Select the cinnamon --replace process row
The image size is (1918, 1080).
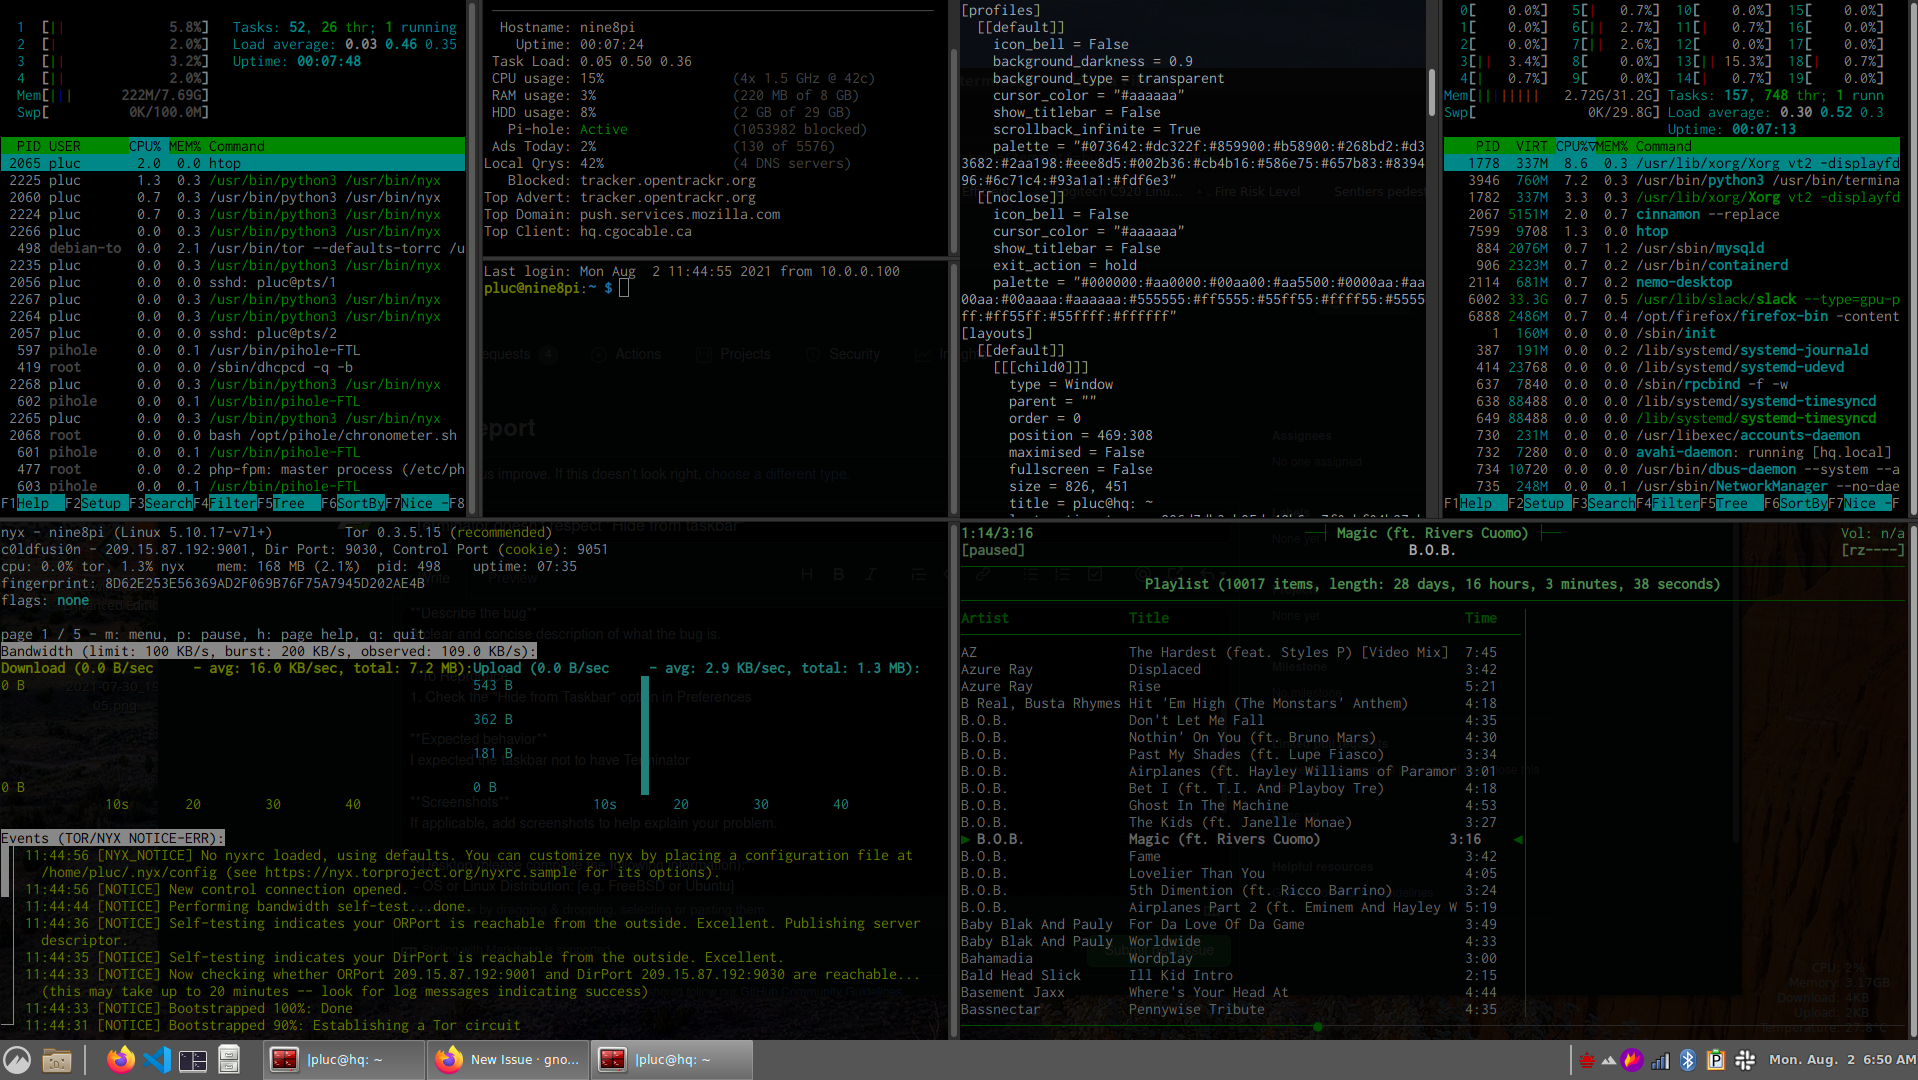point(1672,214)
